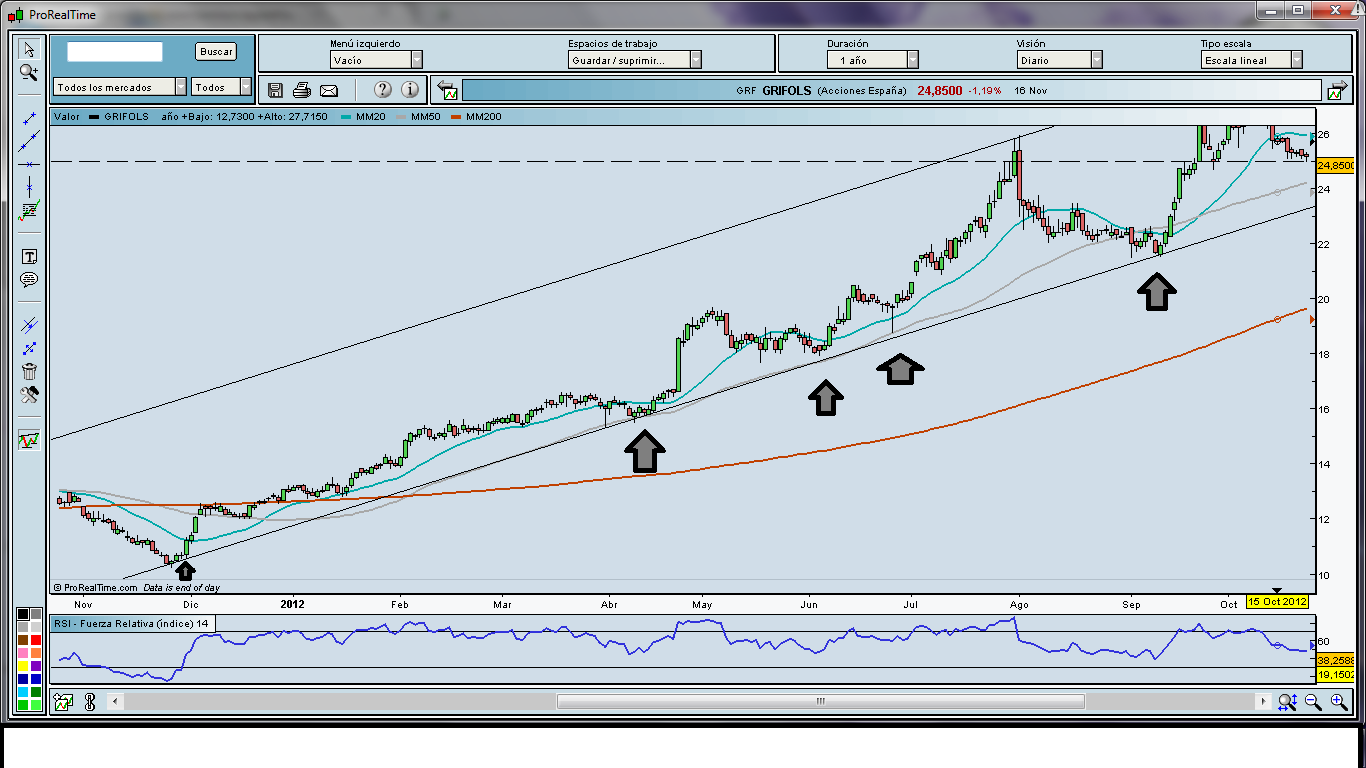
Task: Click the trash can delete tool
Action: [29, 371]
